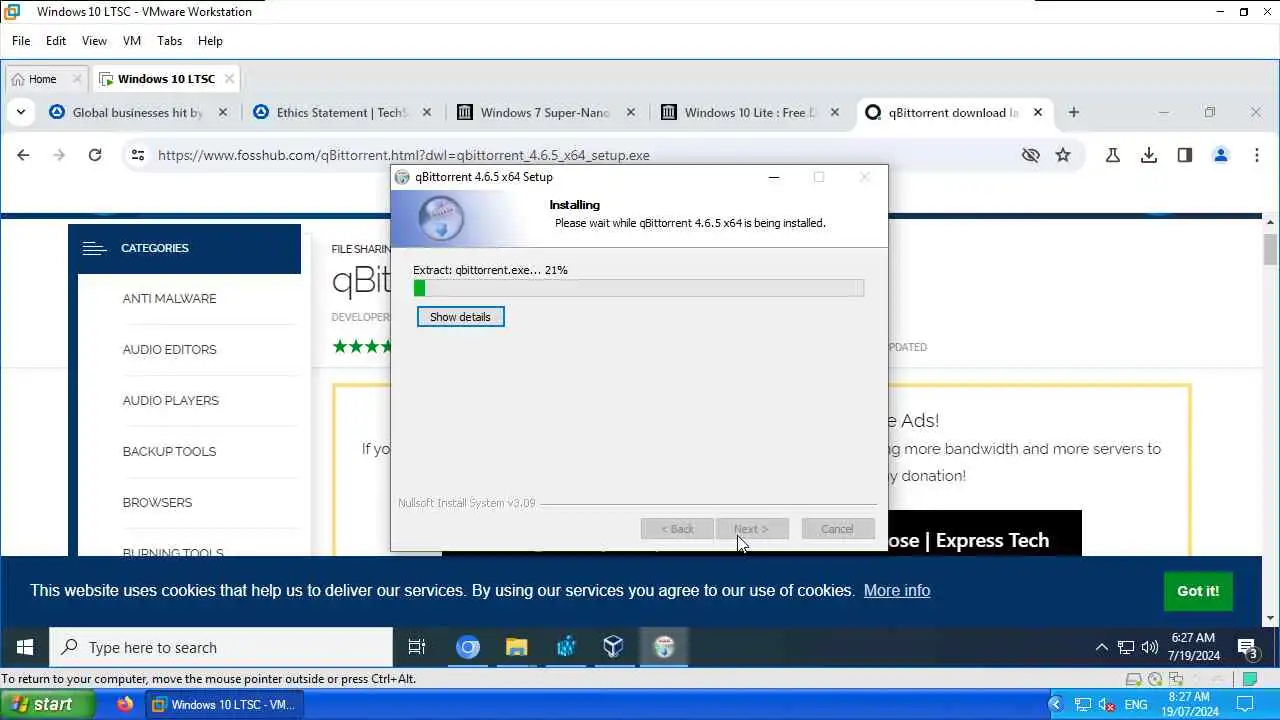Open AUDIO PLAYERS category
The image size is (1280, 720).
(x=170, y=401)
